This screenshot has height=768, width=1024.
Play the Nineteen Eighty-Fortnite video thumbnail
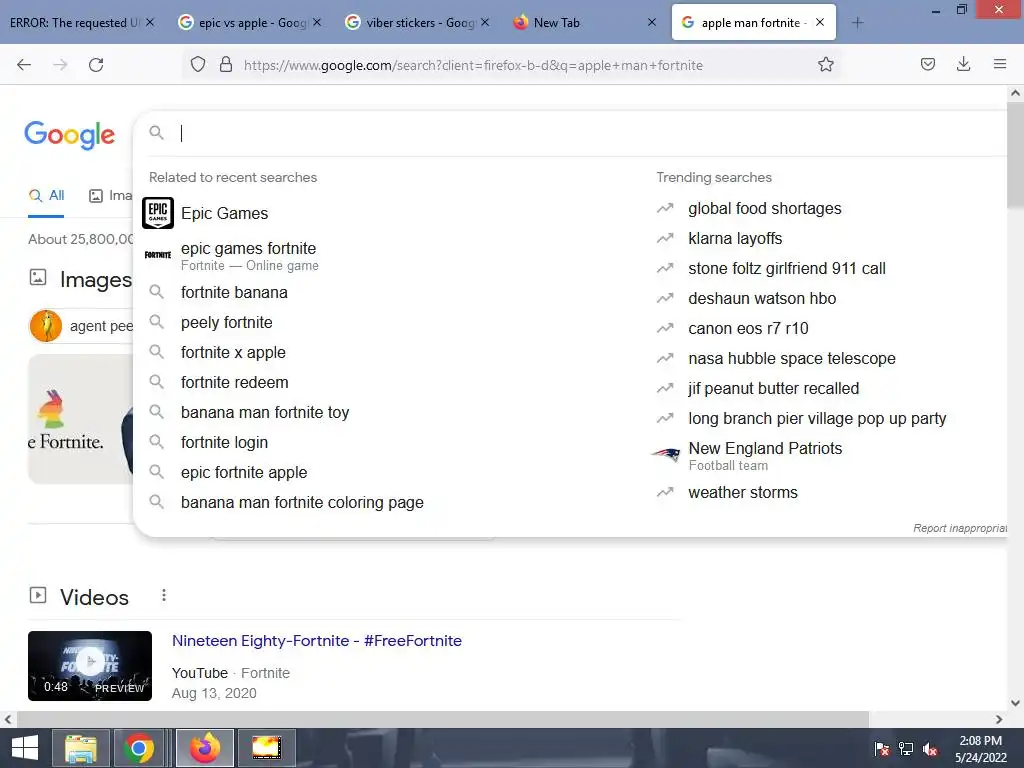click(90, 665)
